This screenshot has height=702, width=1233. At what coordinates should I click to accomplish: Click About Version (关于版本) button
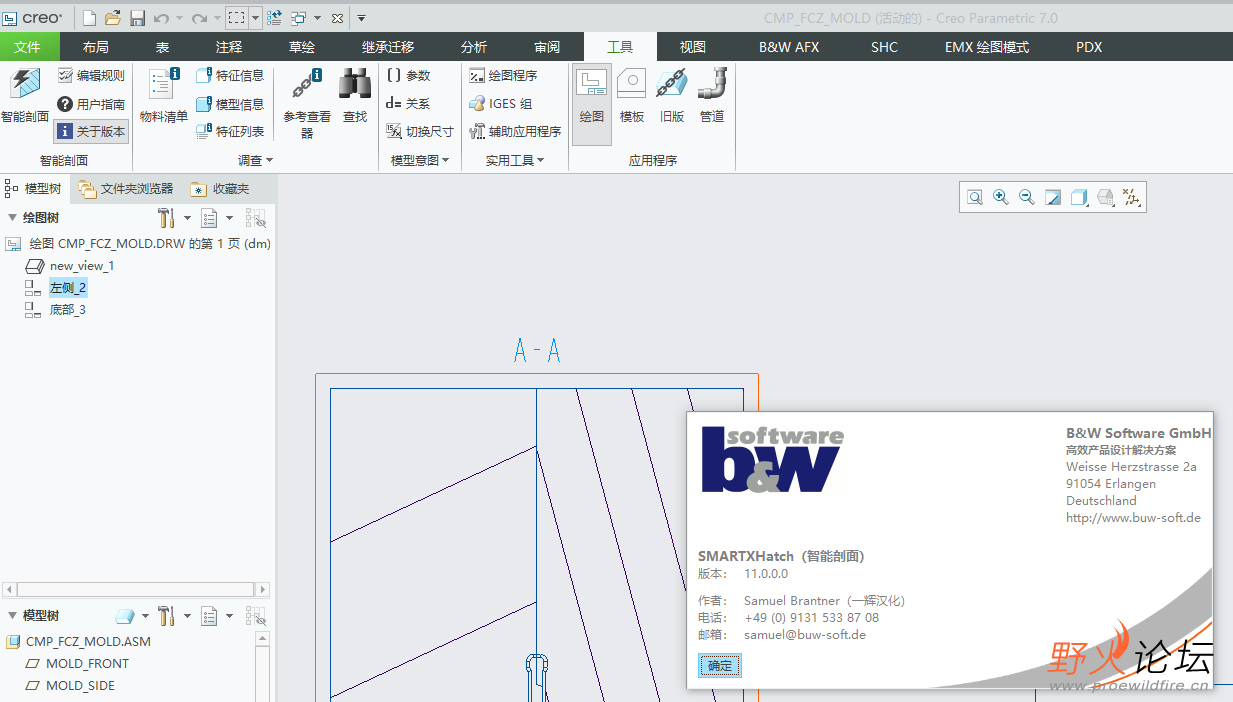pos(91,131)
